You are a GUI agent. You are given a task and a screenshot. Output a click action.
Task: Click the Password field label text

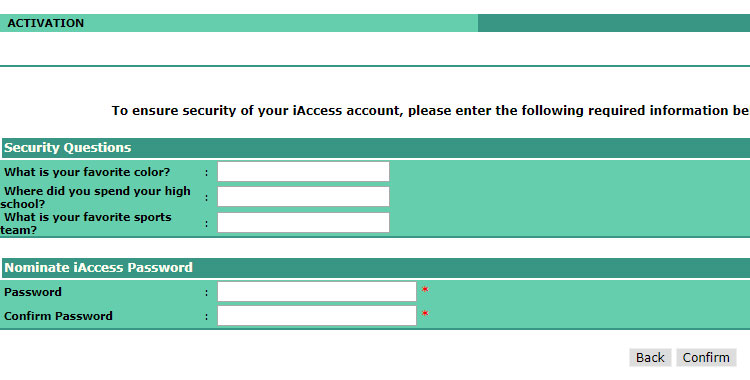click(x=33, y=292)
